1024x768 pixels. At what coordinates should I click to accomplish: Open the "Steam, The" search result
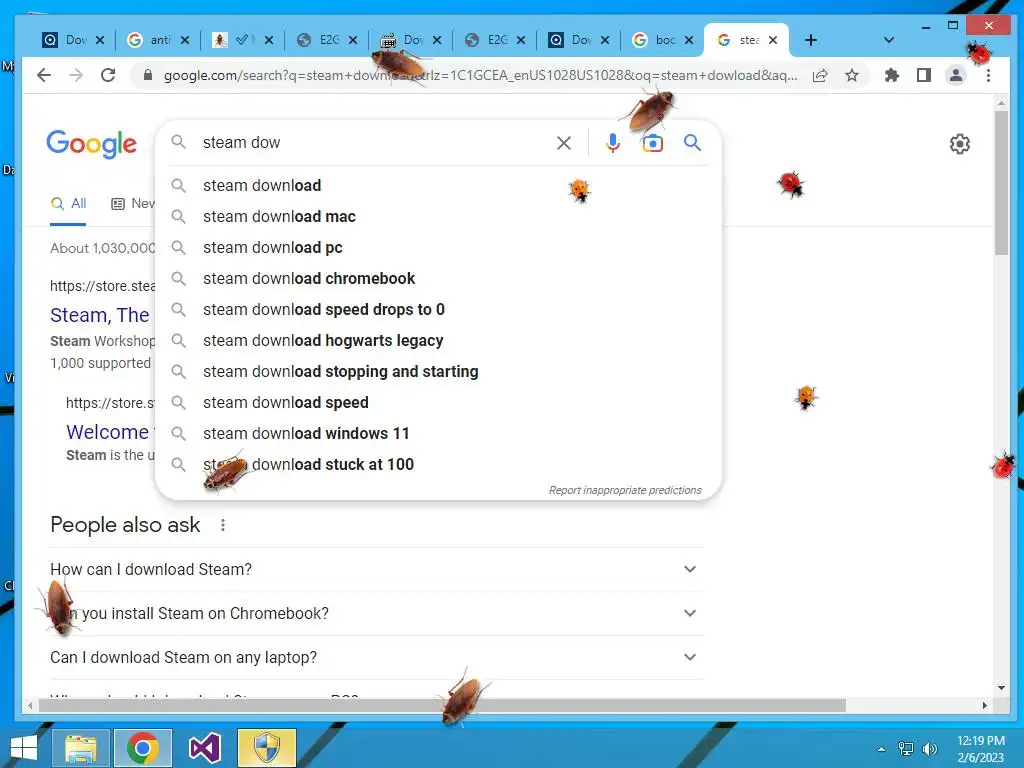(x=100, y=315)
